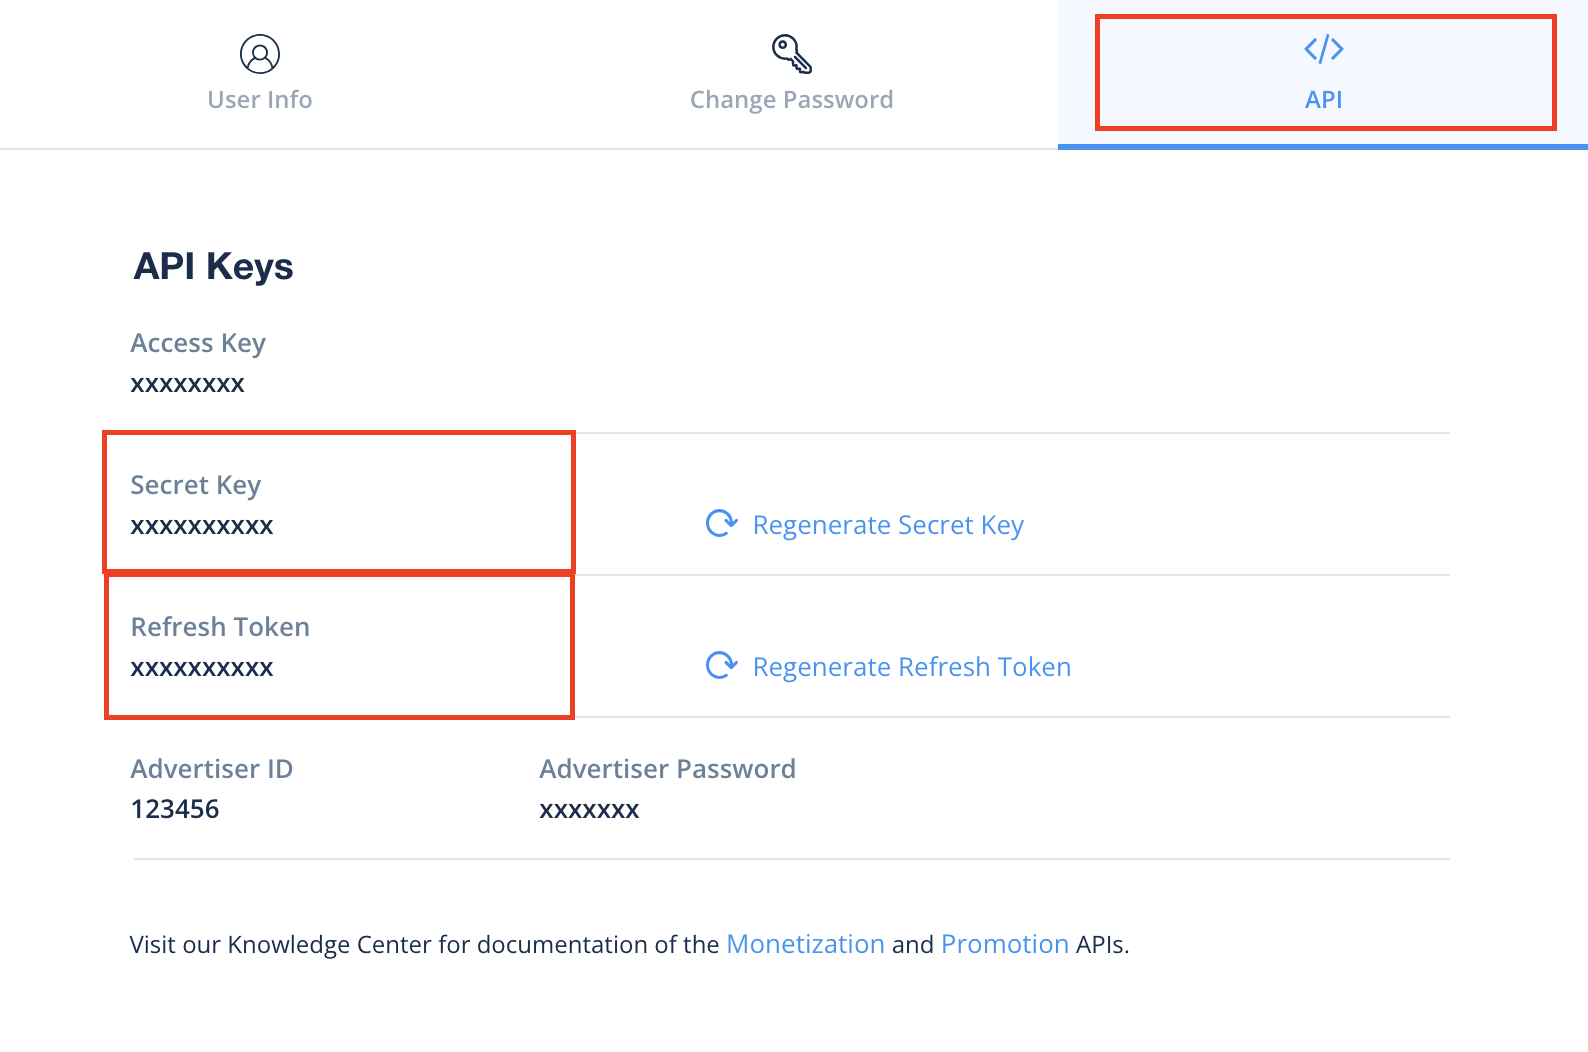Click the User Info profile icon

coord(260,54)
